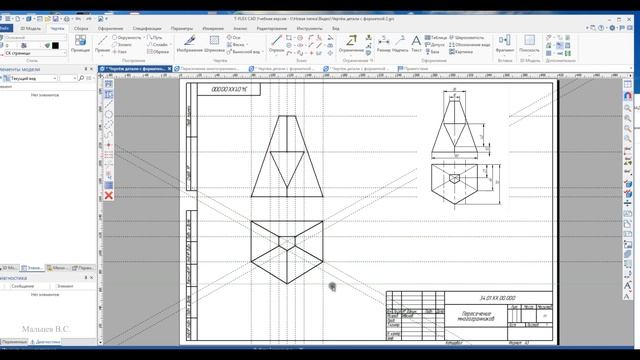Open the Измерение ribbon tab

pos(213,28)
